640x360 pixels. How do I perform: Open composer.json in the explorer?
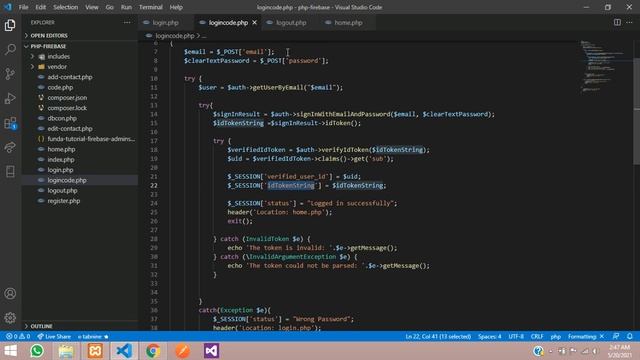[x=80, y=98]
